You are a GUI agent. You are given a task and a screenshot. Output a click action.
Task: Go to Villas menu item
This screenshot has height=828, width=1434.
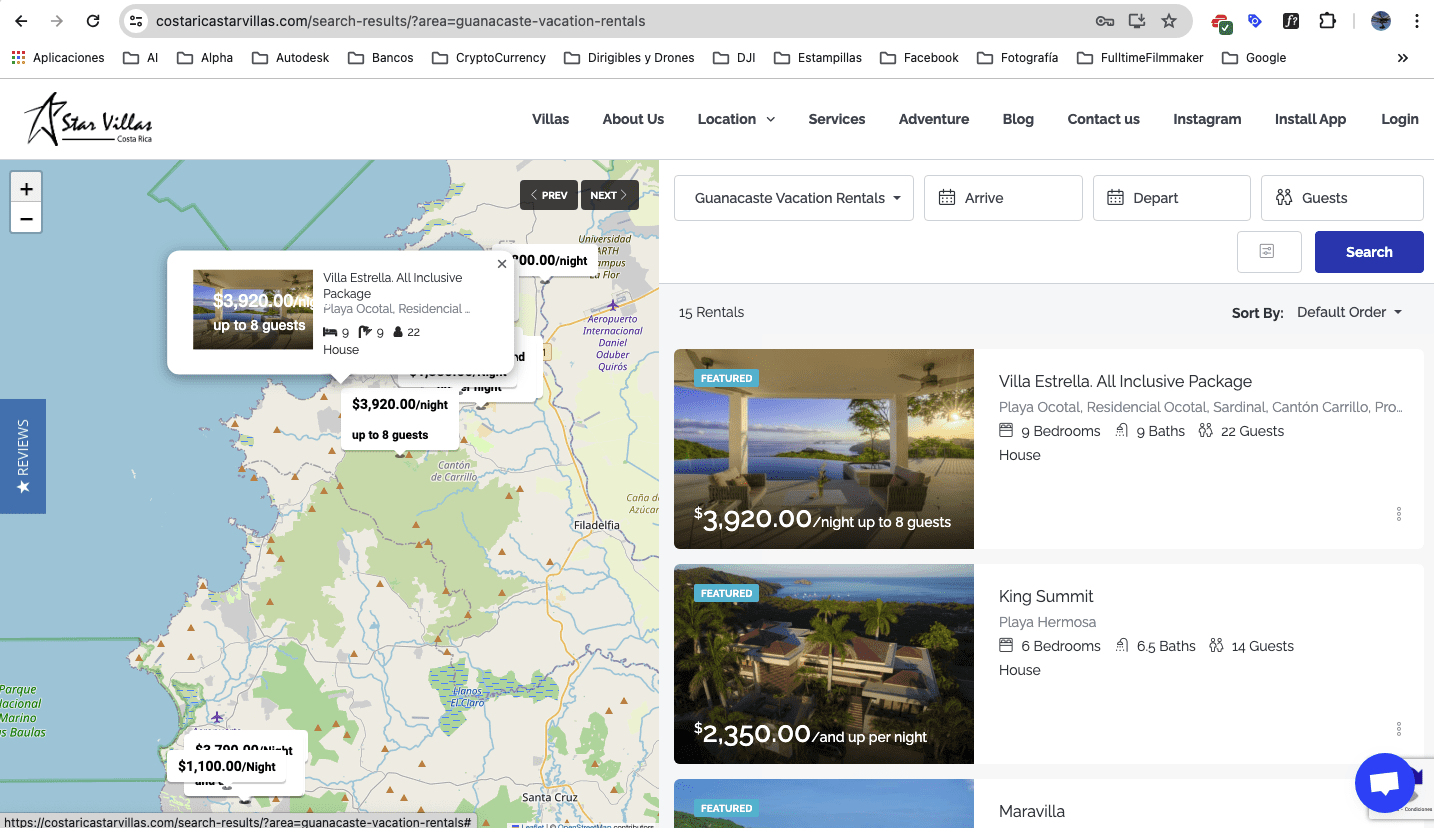(x=550, y=119)
